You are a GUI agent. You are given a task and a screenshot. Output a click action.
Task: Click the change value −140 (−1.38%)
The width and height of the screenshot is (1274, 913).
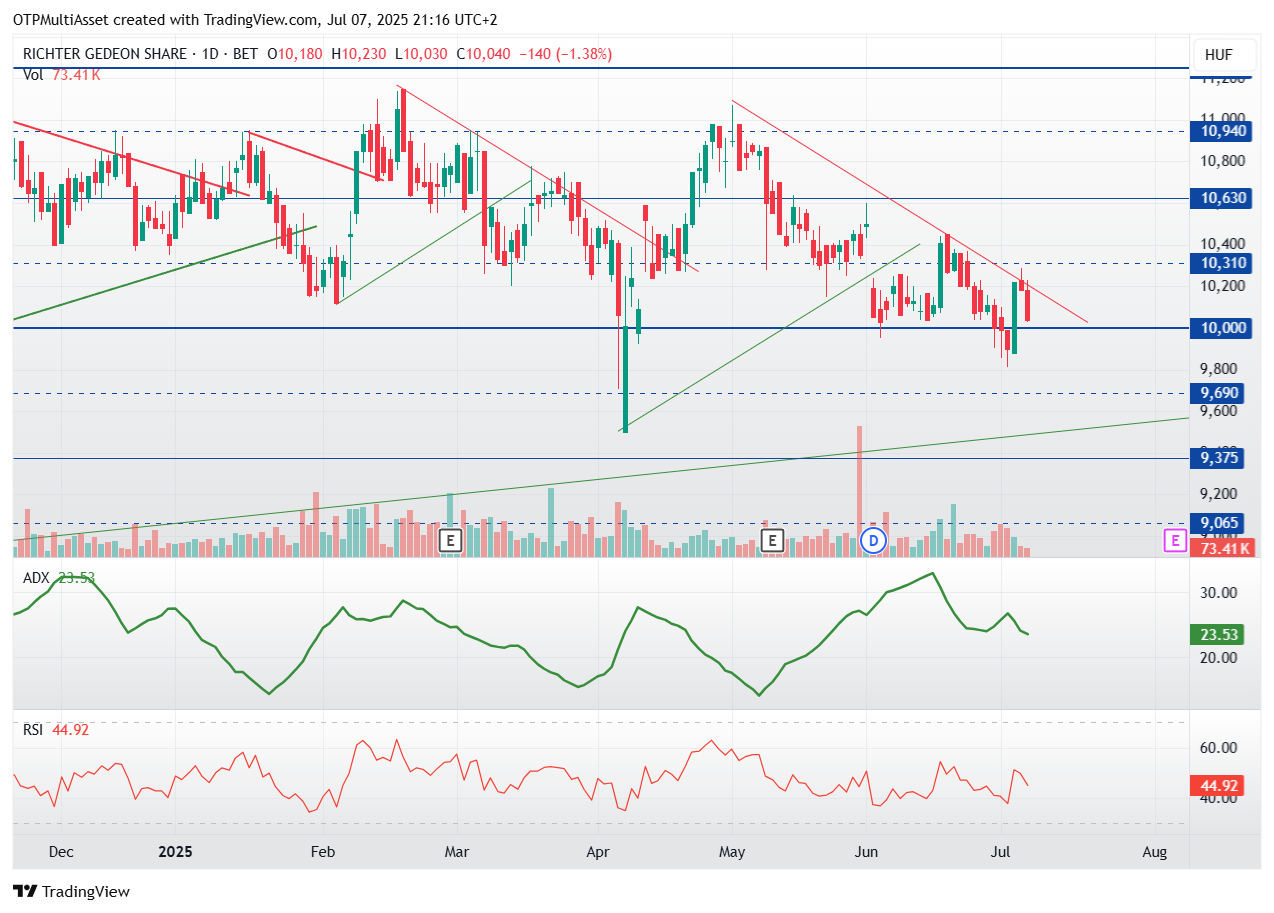(x=565, y=54)
